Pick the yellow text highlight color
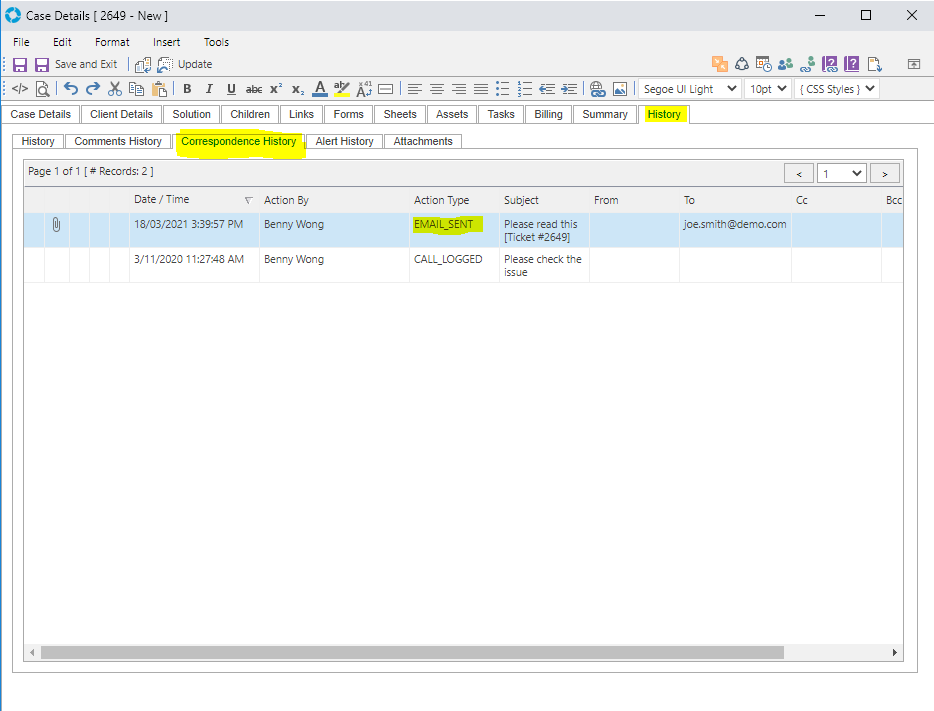This screenshot has height=711, width=934. pos(342,89)
